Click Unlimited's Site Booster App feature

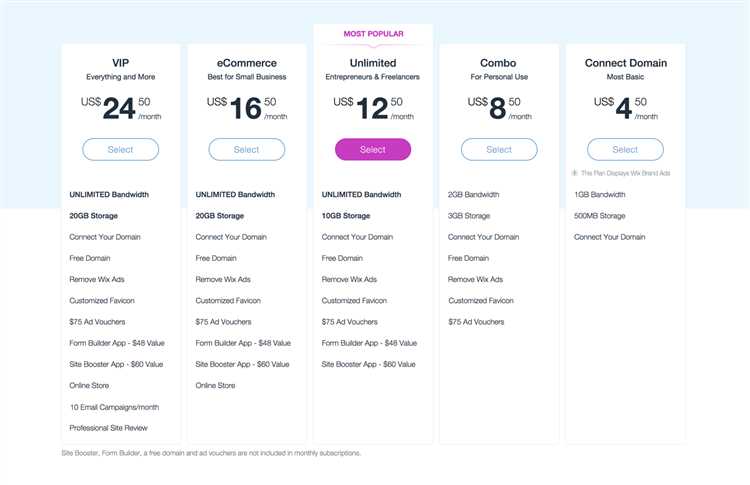pyautogui.click(x=369, y=364)
